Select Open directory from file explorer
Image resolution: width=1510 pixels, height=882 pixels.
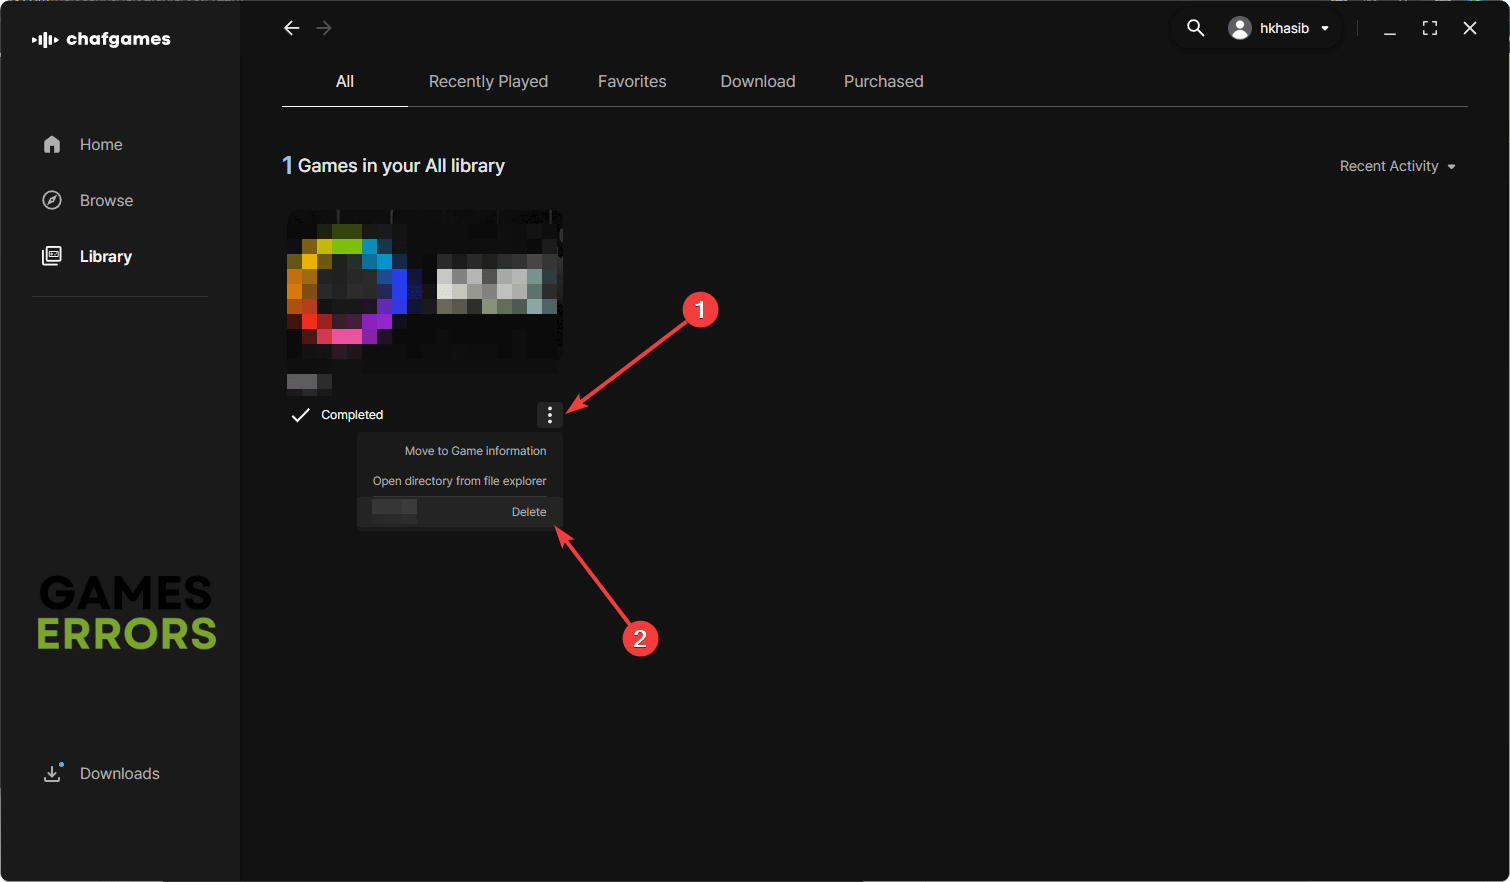coord(460,481)
